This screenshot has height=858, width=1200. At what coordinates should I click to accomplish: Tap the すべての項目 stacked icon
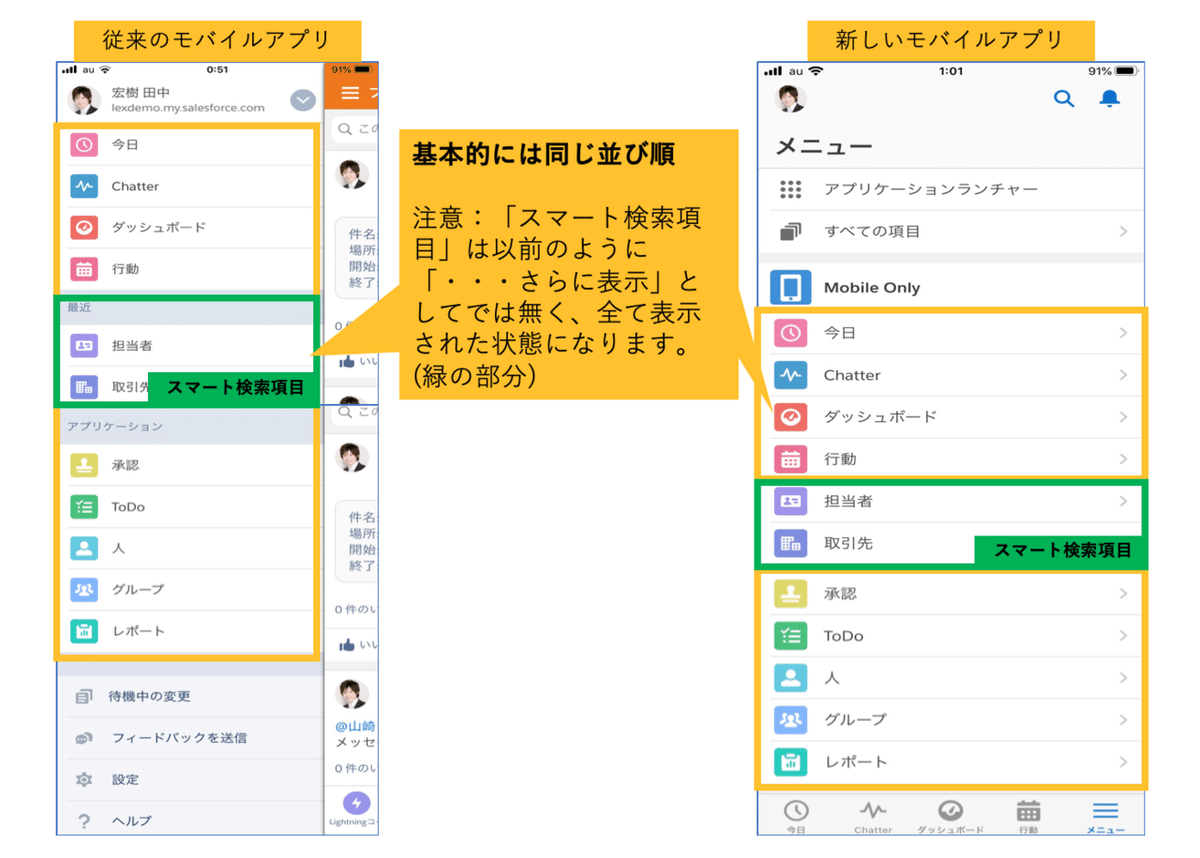(790, 231)
